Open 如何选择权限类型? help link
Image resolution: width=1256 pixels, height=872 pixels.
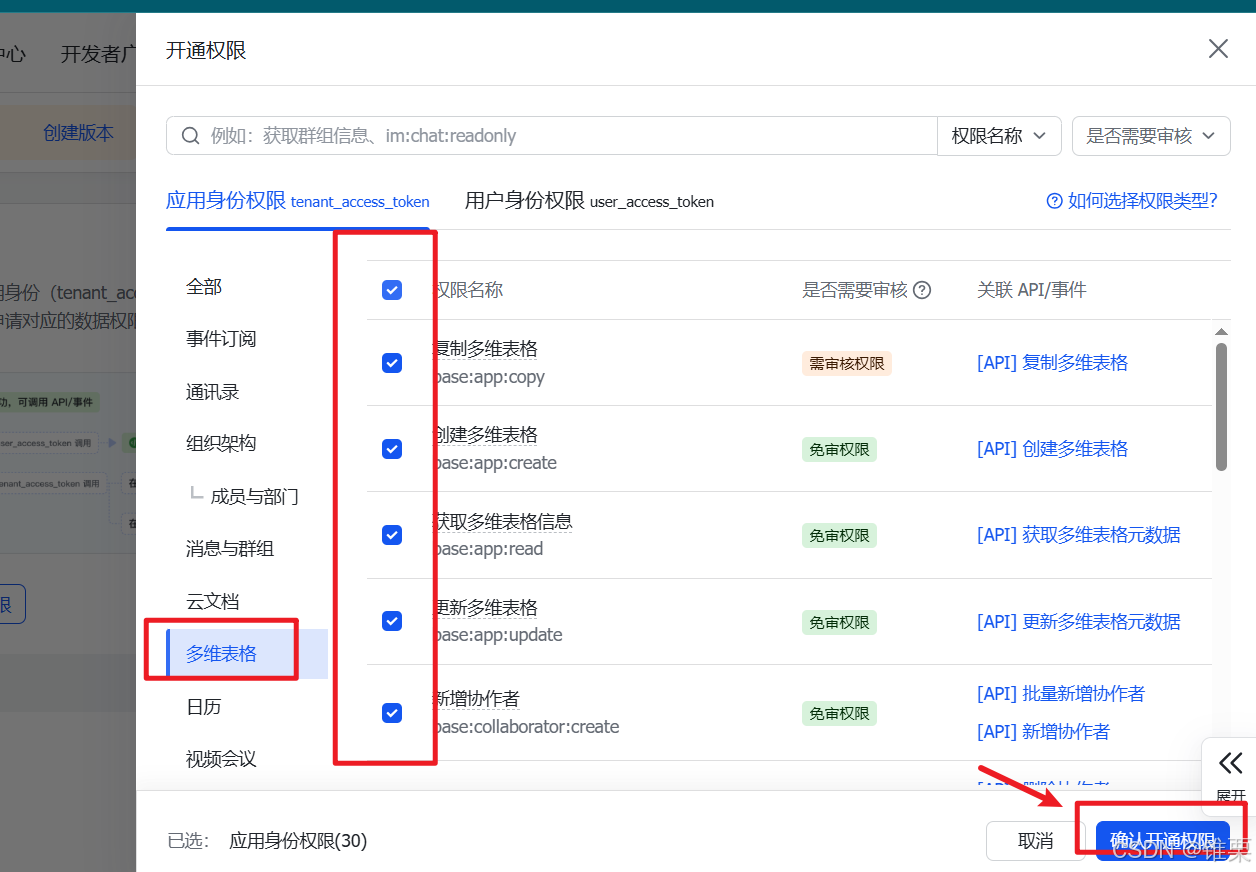(1132, 201)
